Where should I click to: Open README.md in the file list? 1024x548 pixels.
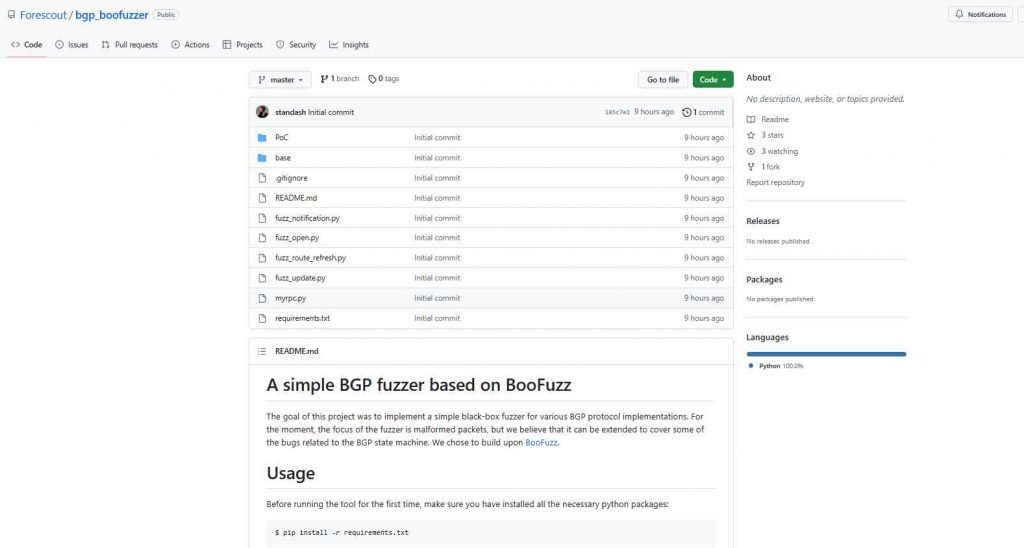point(296,198)
